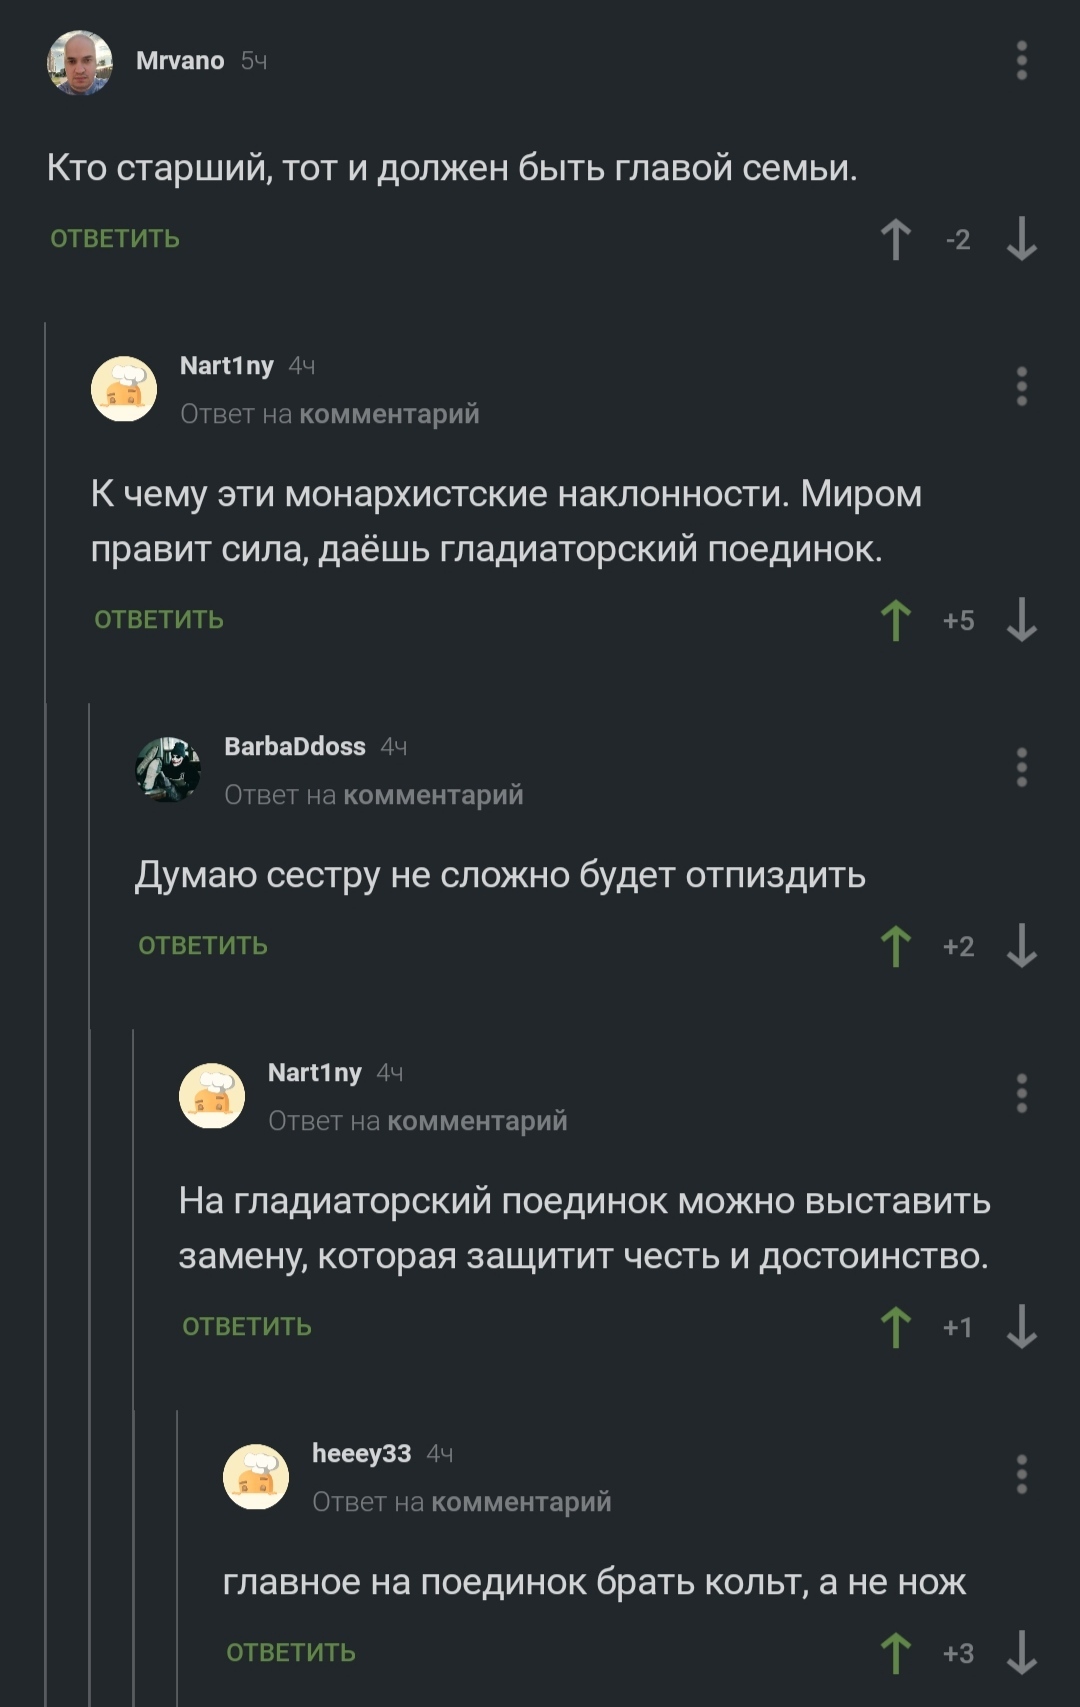Reply to Mrvano's comment

point(115,239)
